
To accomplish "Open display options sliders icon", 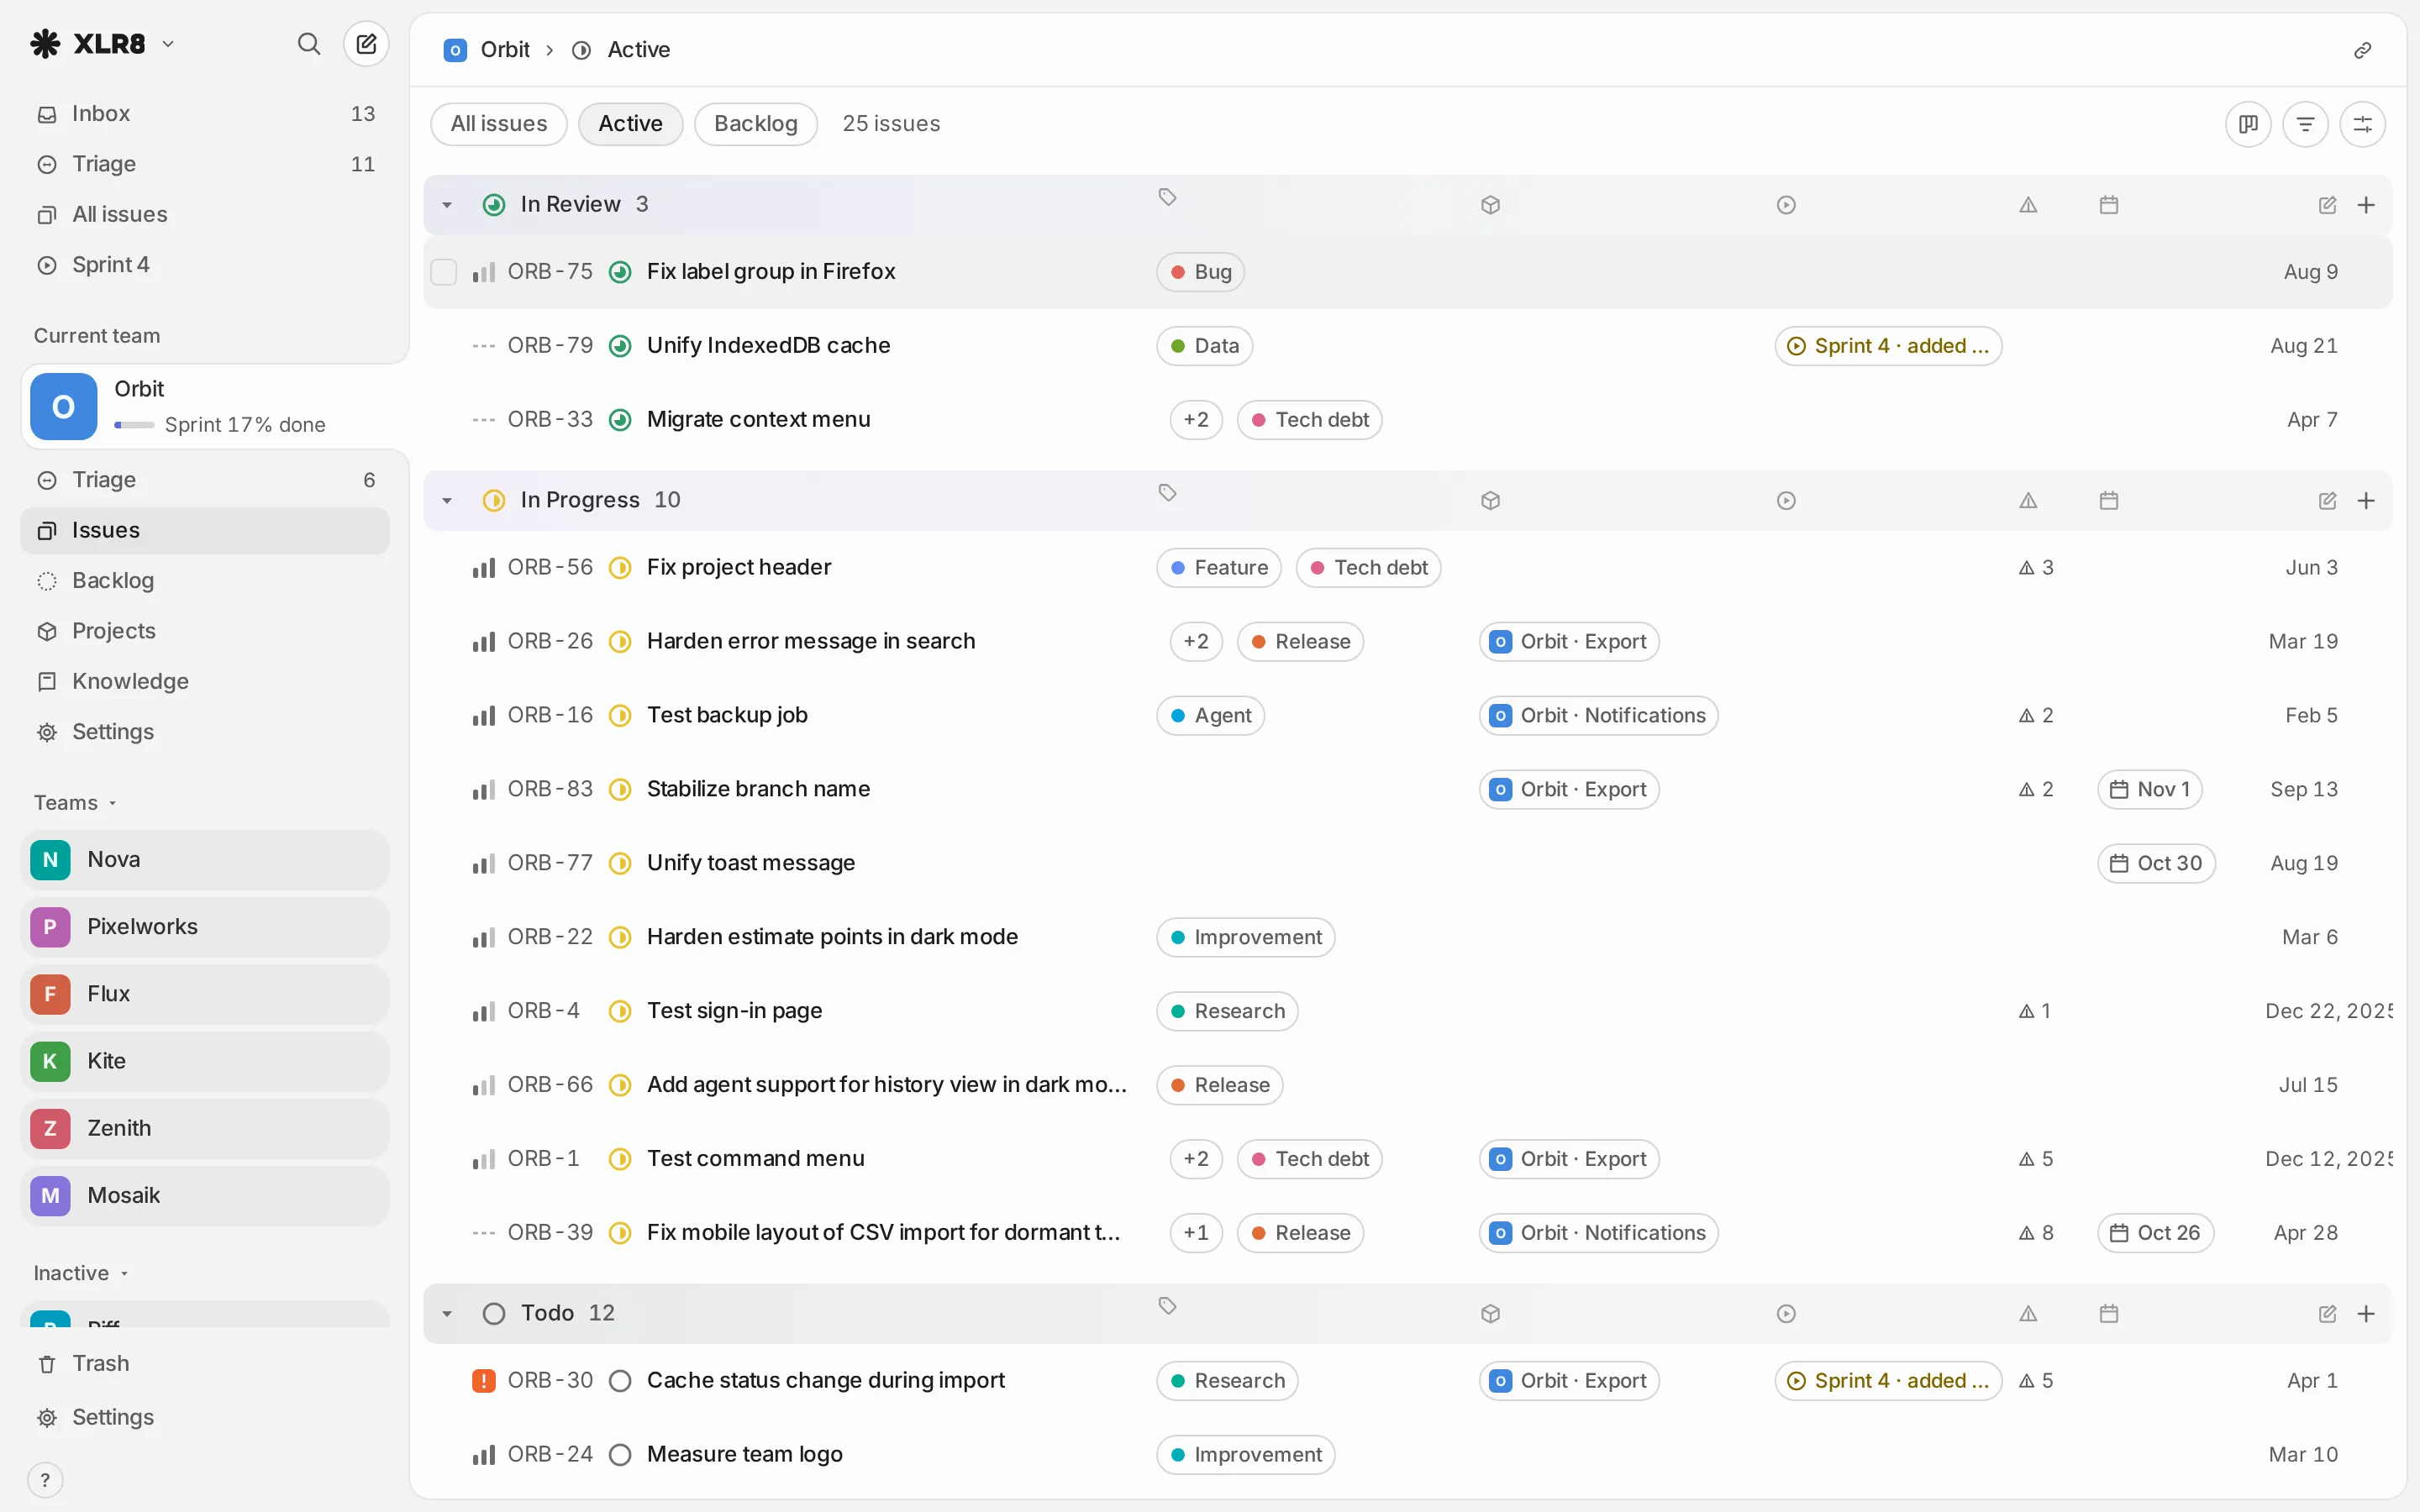I will 2362,124.
